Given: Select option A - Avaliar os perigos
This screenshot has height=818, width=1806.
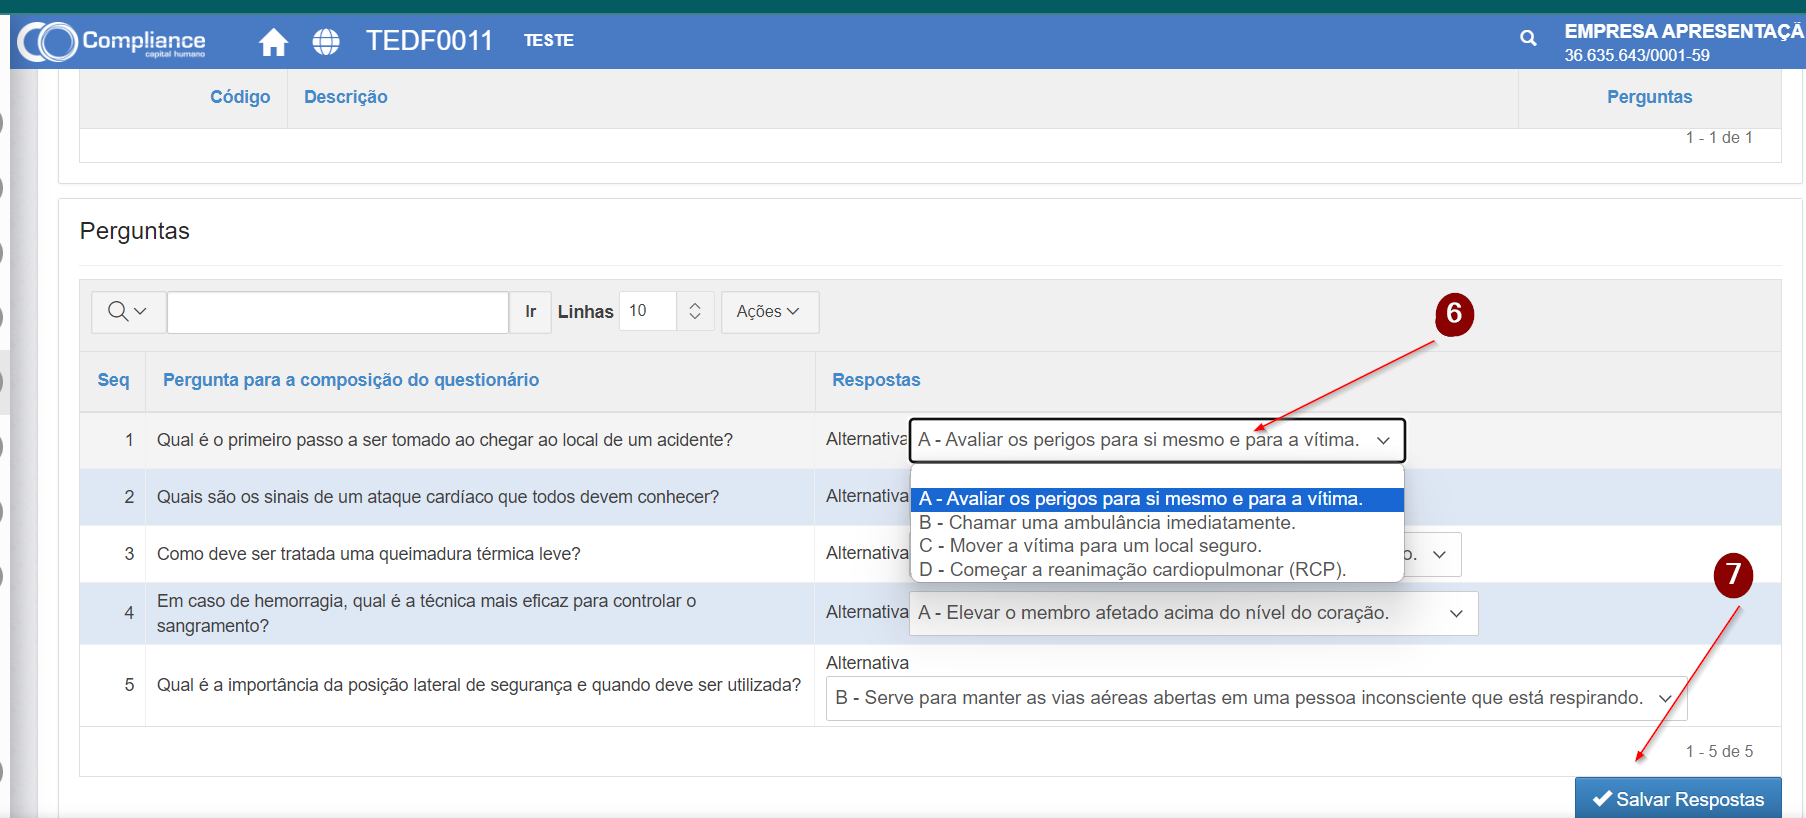Looking at the screenshot, I should coord(1157,499).
